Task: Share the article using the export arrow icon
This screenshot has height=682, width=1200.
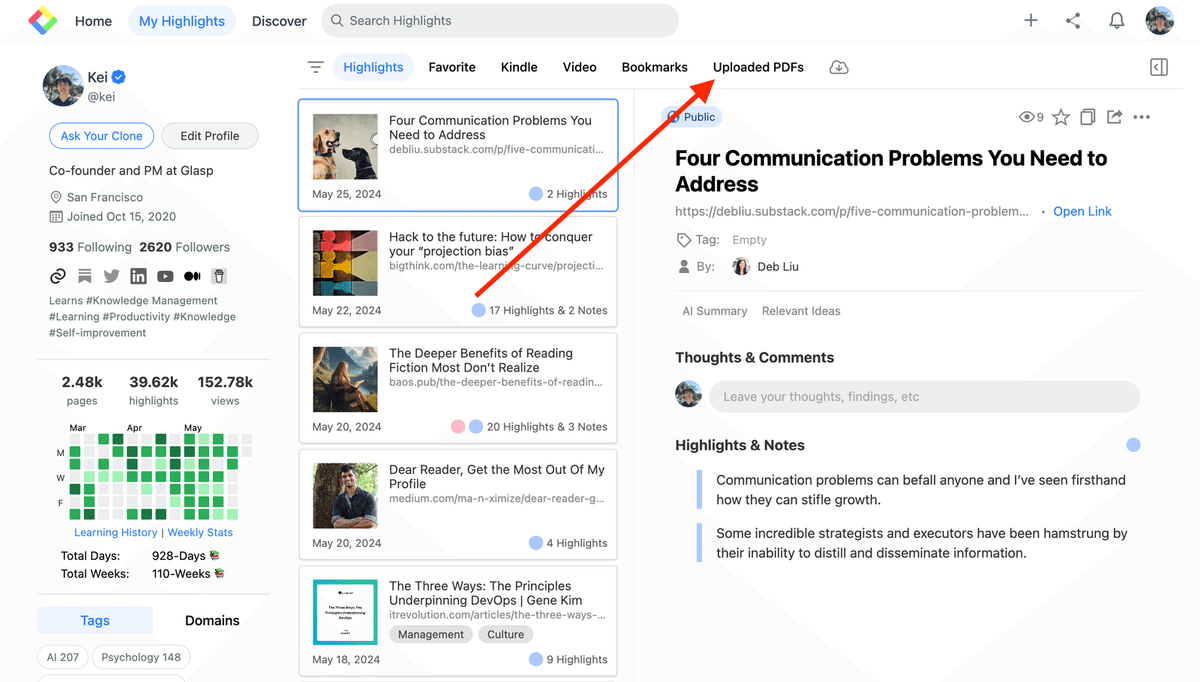Action: [1114, 117]
